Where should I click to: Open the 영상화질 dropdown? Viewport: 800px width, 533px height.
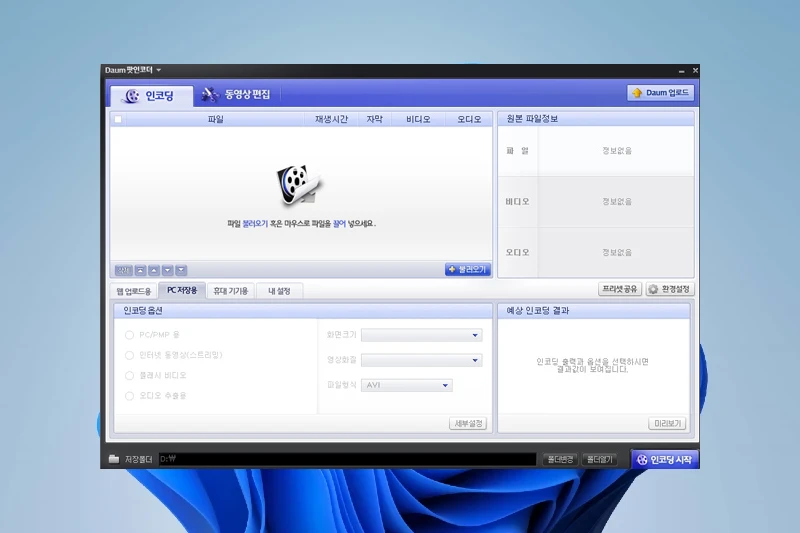(x=421, y=360)
